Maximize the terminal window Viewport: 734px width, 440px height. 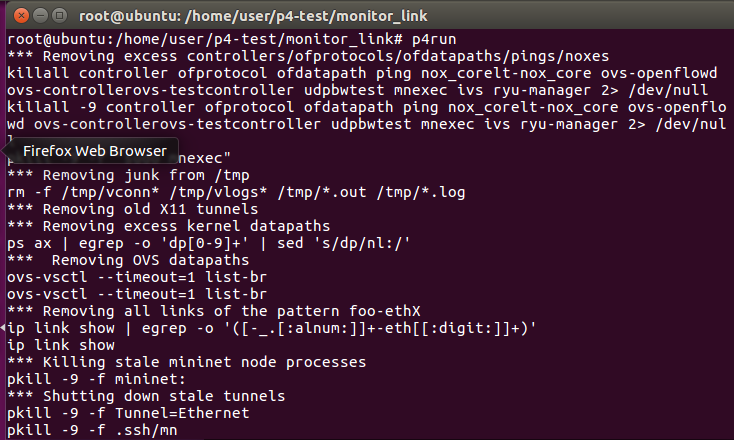[x=59, y=16]
